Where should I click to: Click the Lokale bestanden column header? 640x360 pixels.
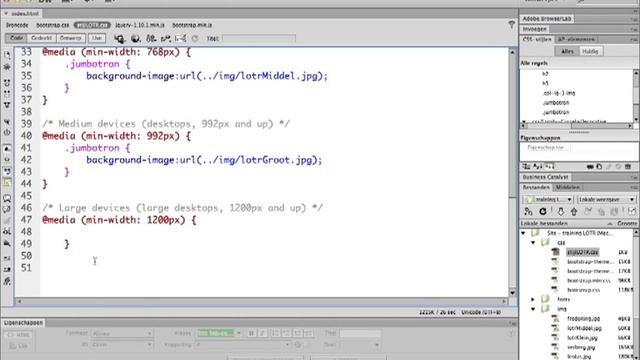click(x=544, y=223)
